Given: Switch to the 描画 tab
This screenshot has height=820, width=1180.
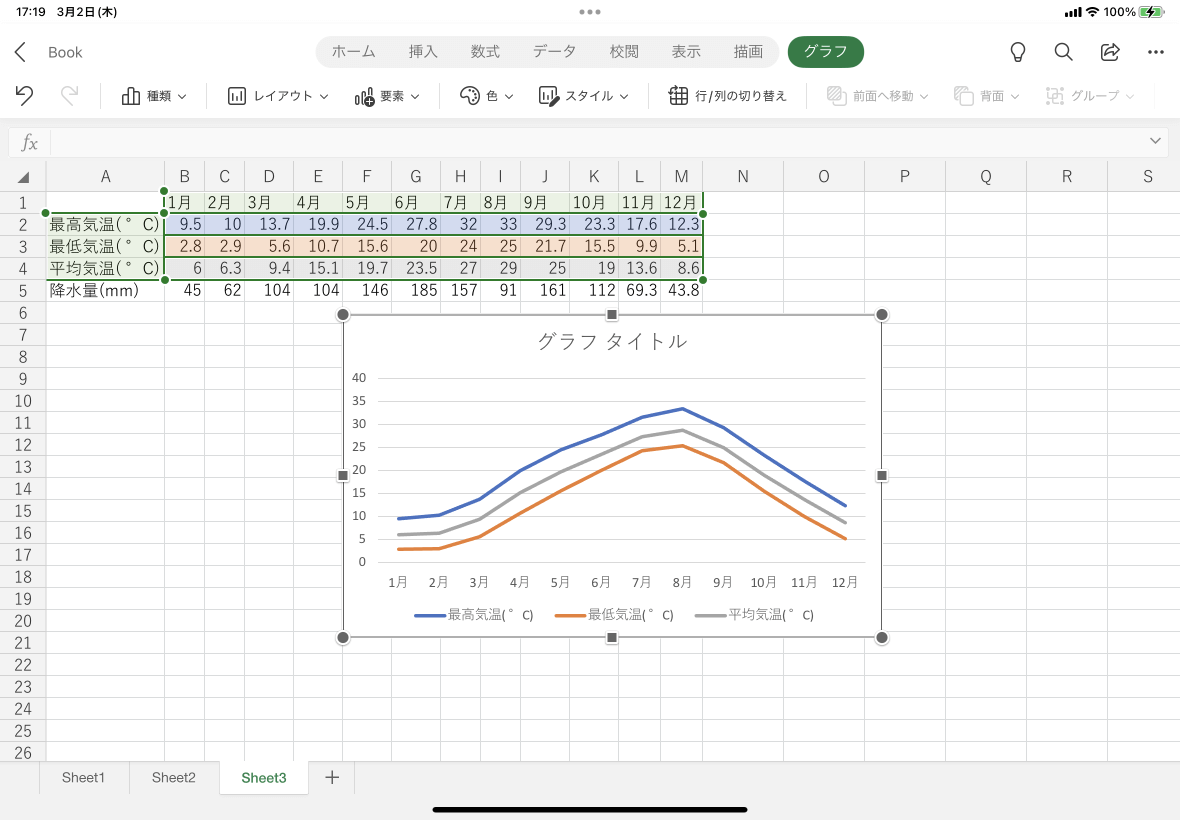Looking at the screenshot, I should (748, 51).
